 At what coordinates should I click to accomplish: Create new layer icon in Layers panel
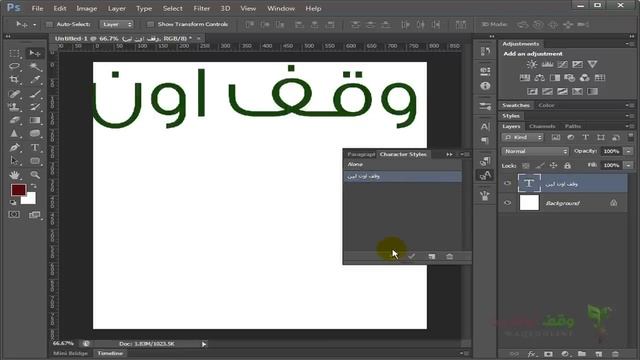pos(599,354)
